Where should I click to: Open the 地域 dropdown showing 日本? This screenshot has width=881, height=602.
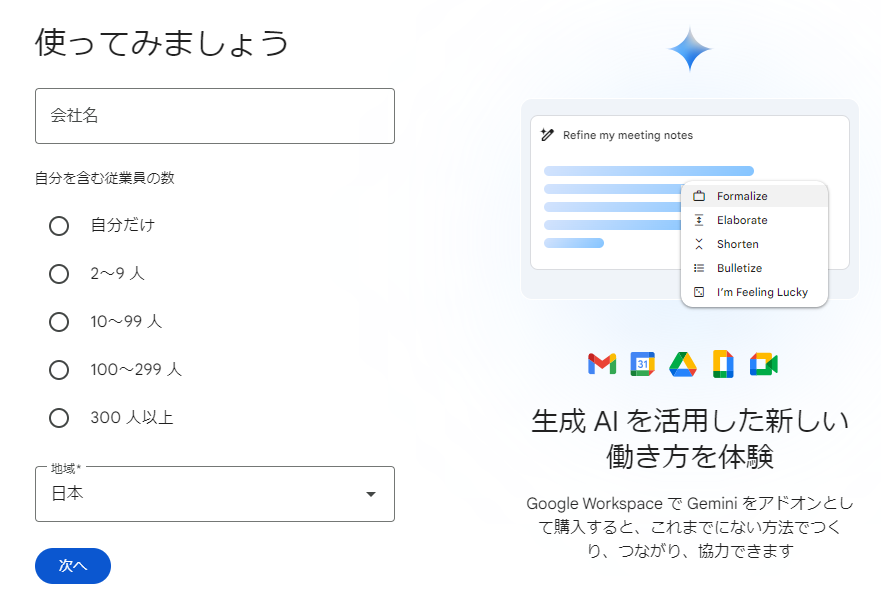215,494
